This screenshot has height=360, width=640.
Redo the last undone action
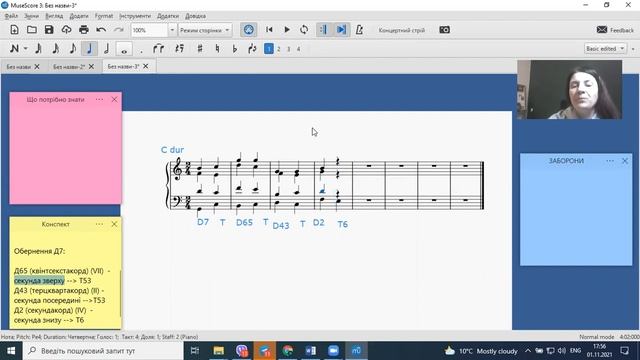(x=118, y=30)
